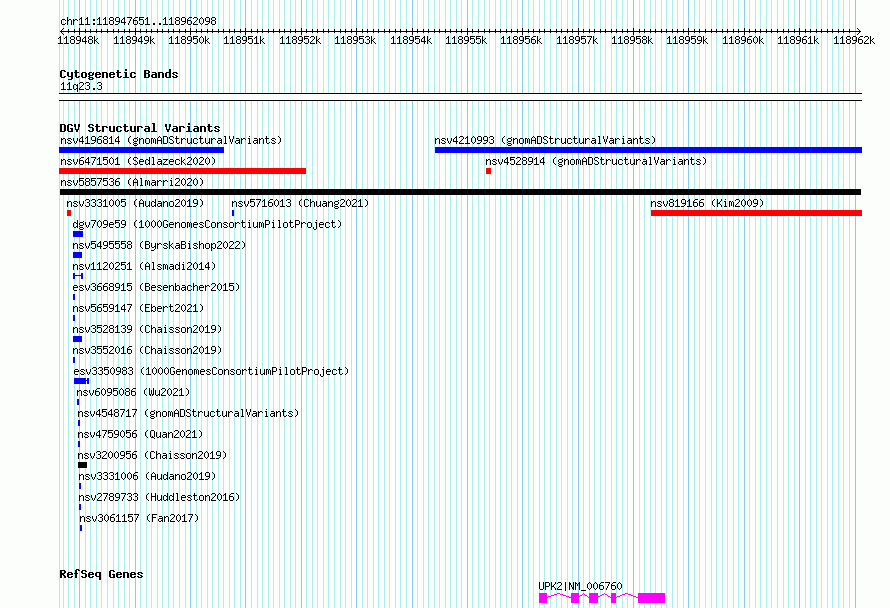Click the red nsv819166 variant bar

pos(756,213)
